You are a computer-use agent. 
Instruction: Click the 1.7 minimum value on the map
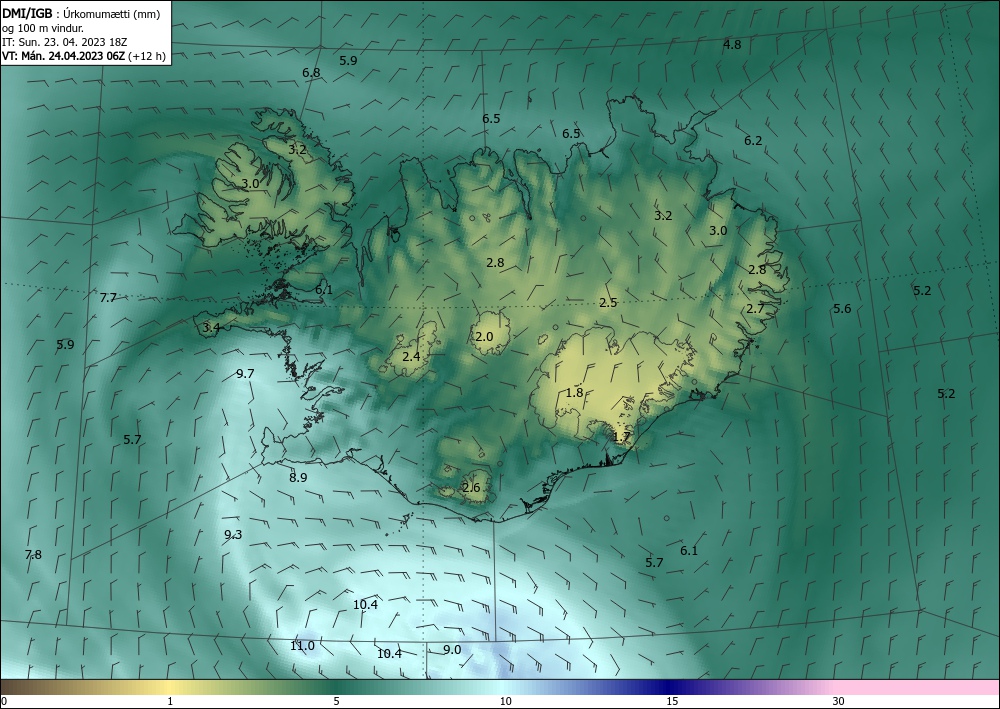(x=621, y=437)
